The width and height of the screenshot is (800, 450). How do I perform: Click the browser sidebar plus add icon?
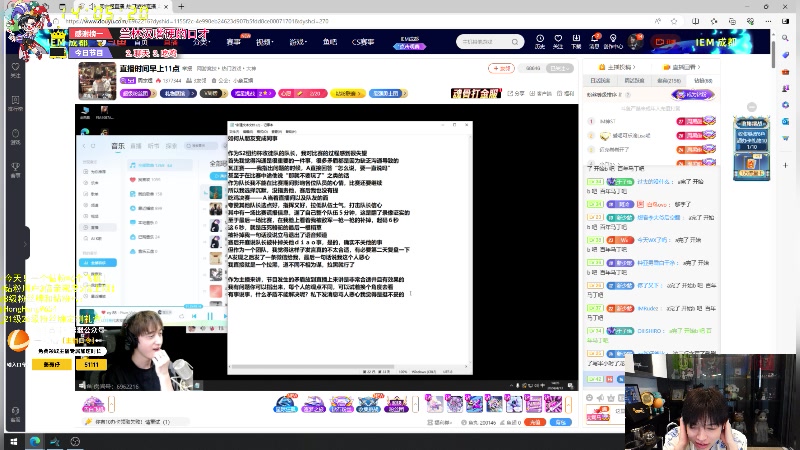pos(785,165)
